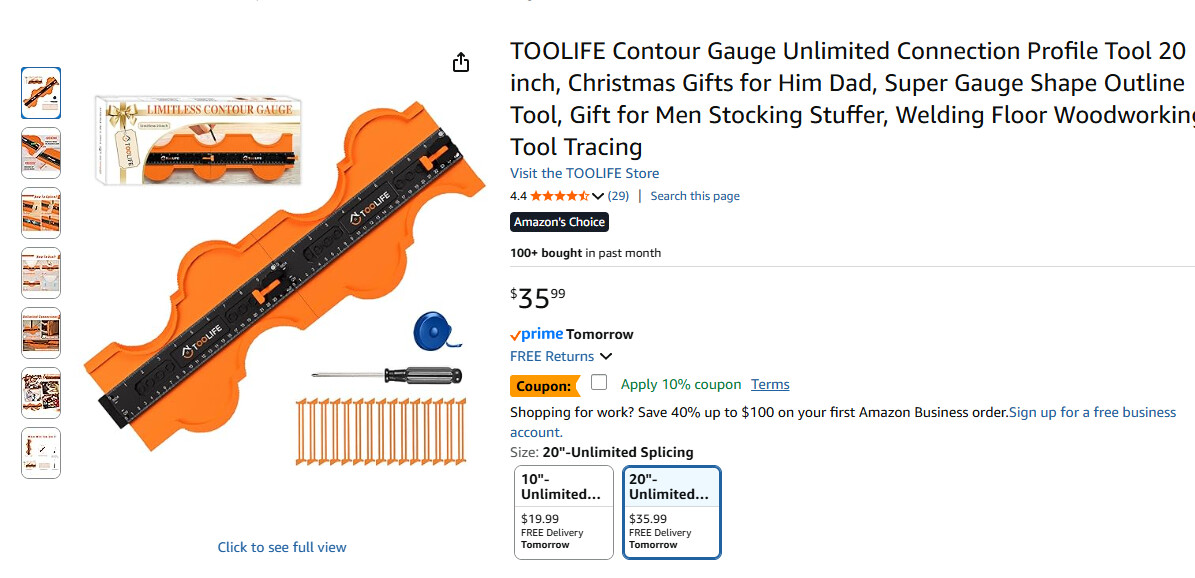Click the share icon above product image
Screen dimensions: 1195x578
click(460, 63)
